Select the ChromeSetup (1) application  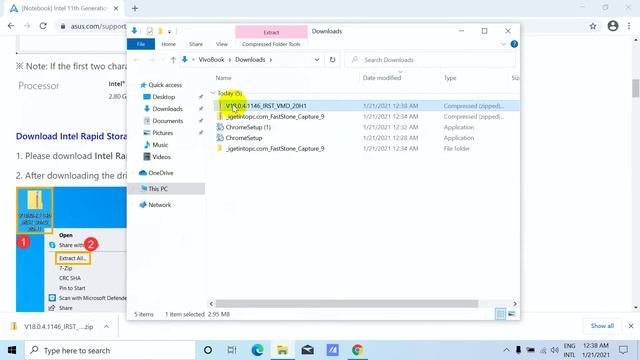coord(248,127)
